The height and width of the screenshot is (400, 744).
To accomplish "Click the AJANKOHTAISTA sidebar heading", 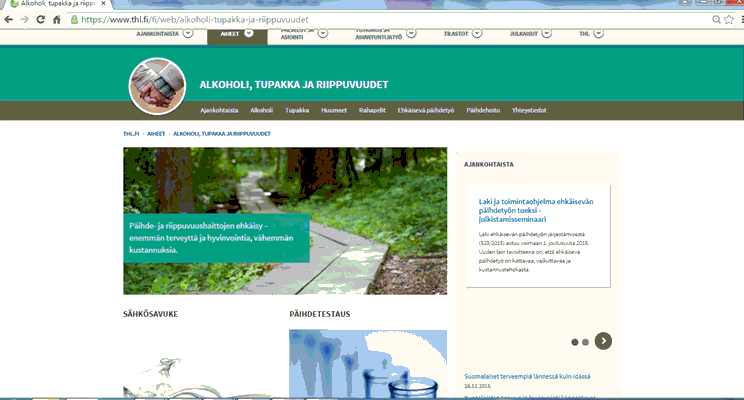I will tap(489, 165).
